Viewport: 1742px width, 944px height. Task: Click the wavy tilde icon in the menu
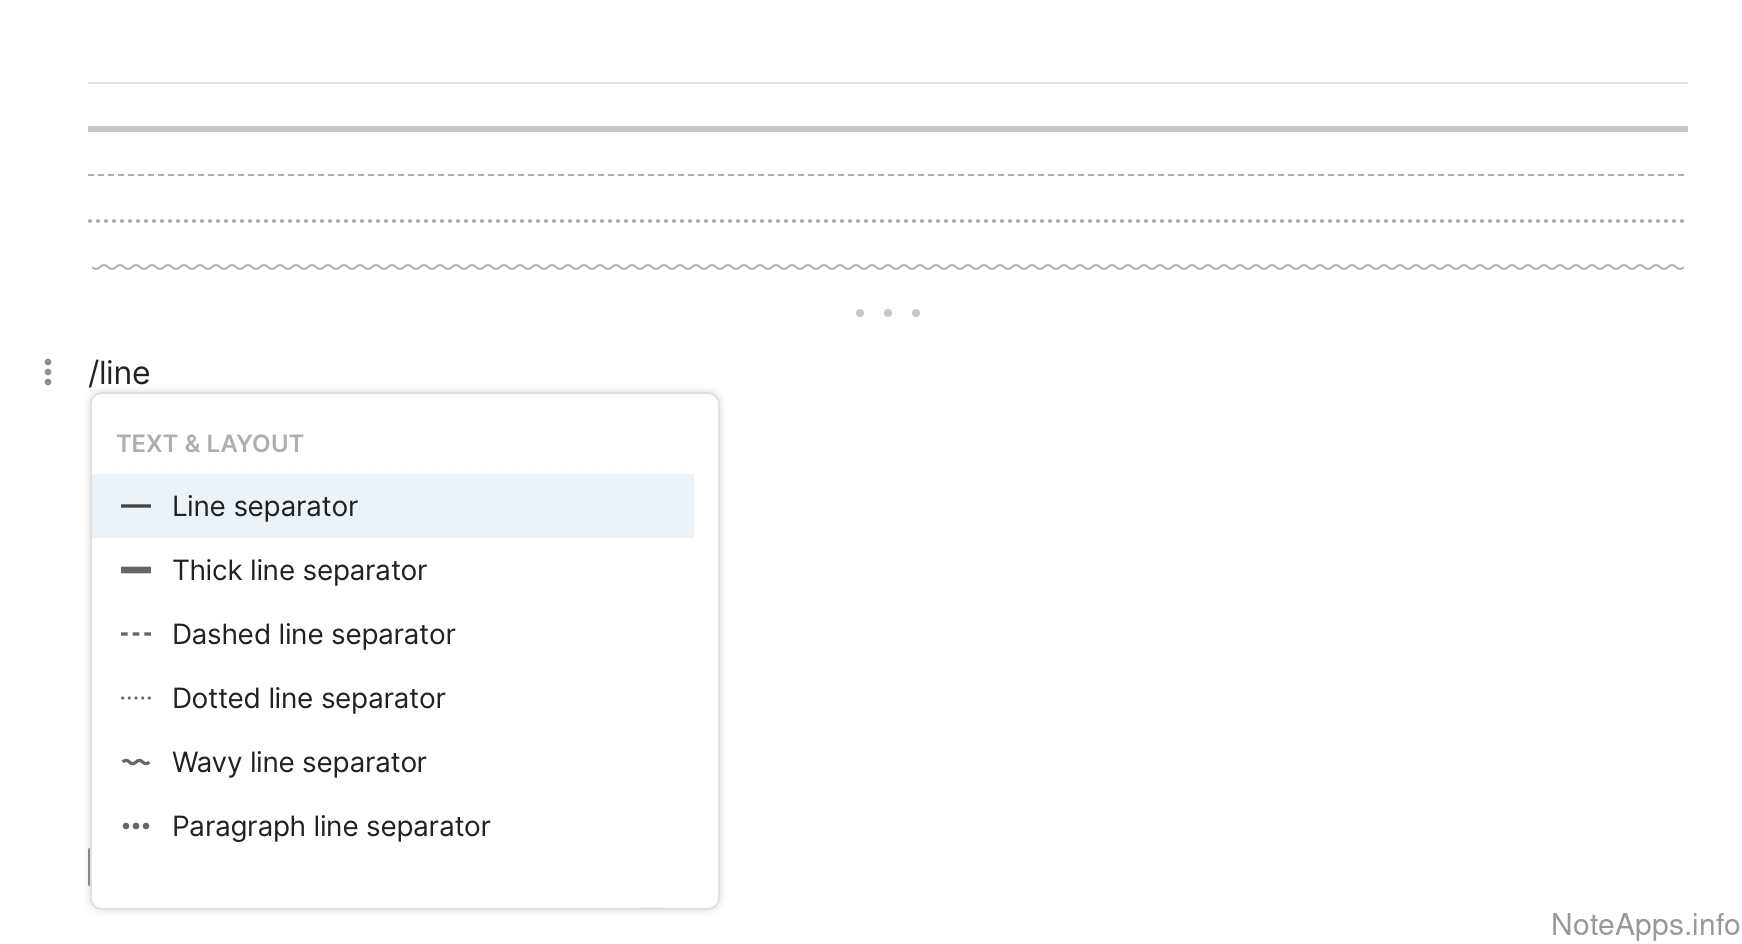pyautogui.click(x=136, y=763)
